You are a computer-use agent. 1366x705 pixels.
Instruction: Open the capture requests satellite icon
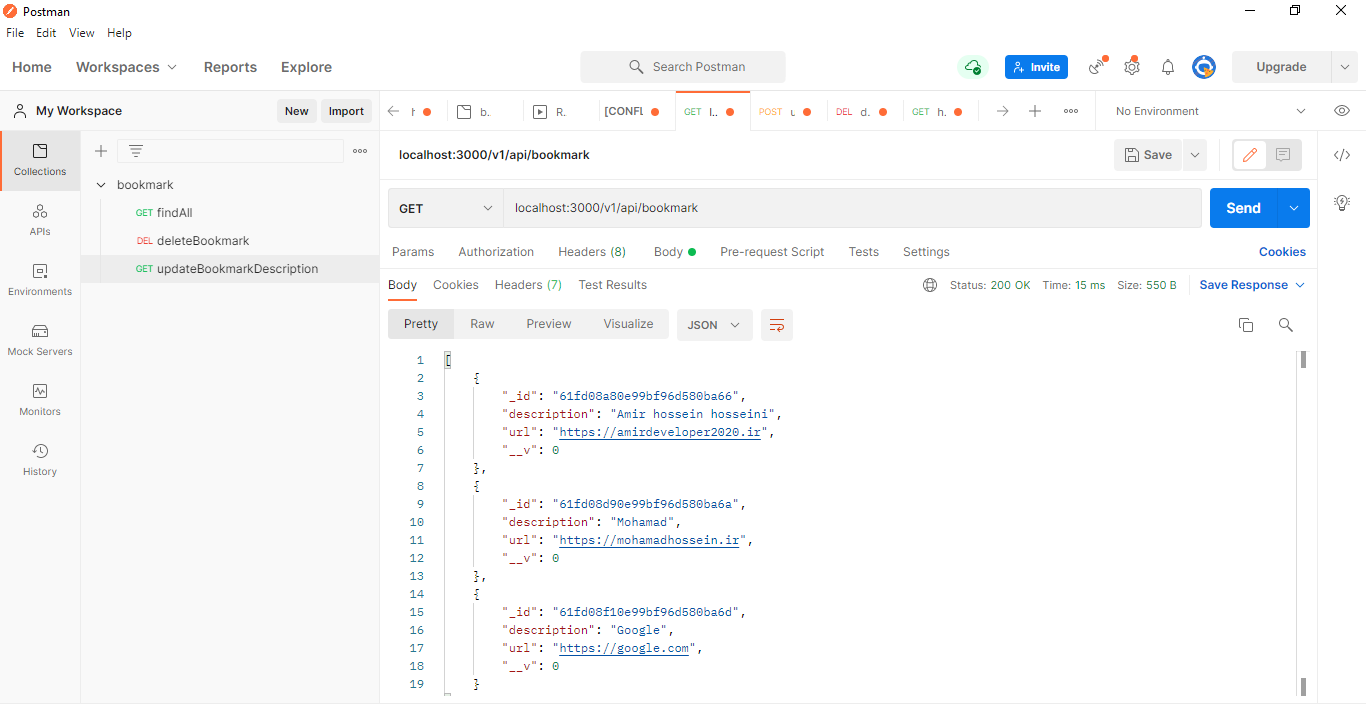coord(1098,67)
